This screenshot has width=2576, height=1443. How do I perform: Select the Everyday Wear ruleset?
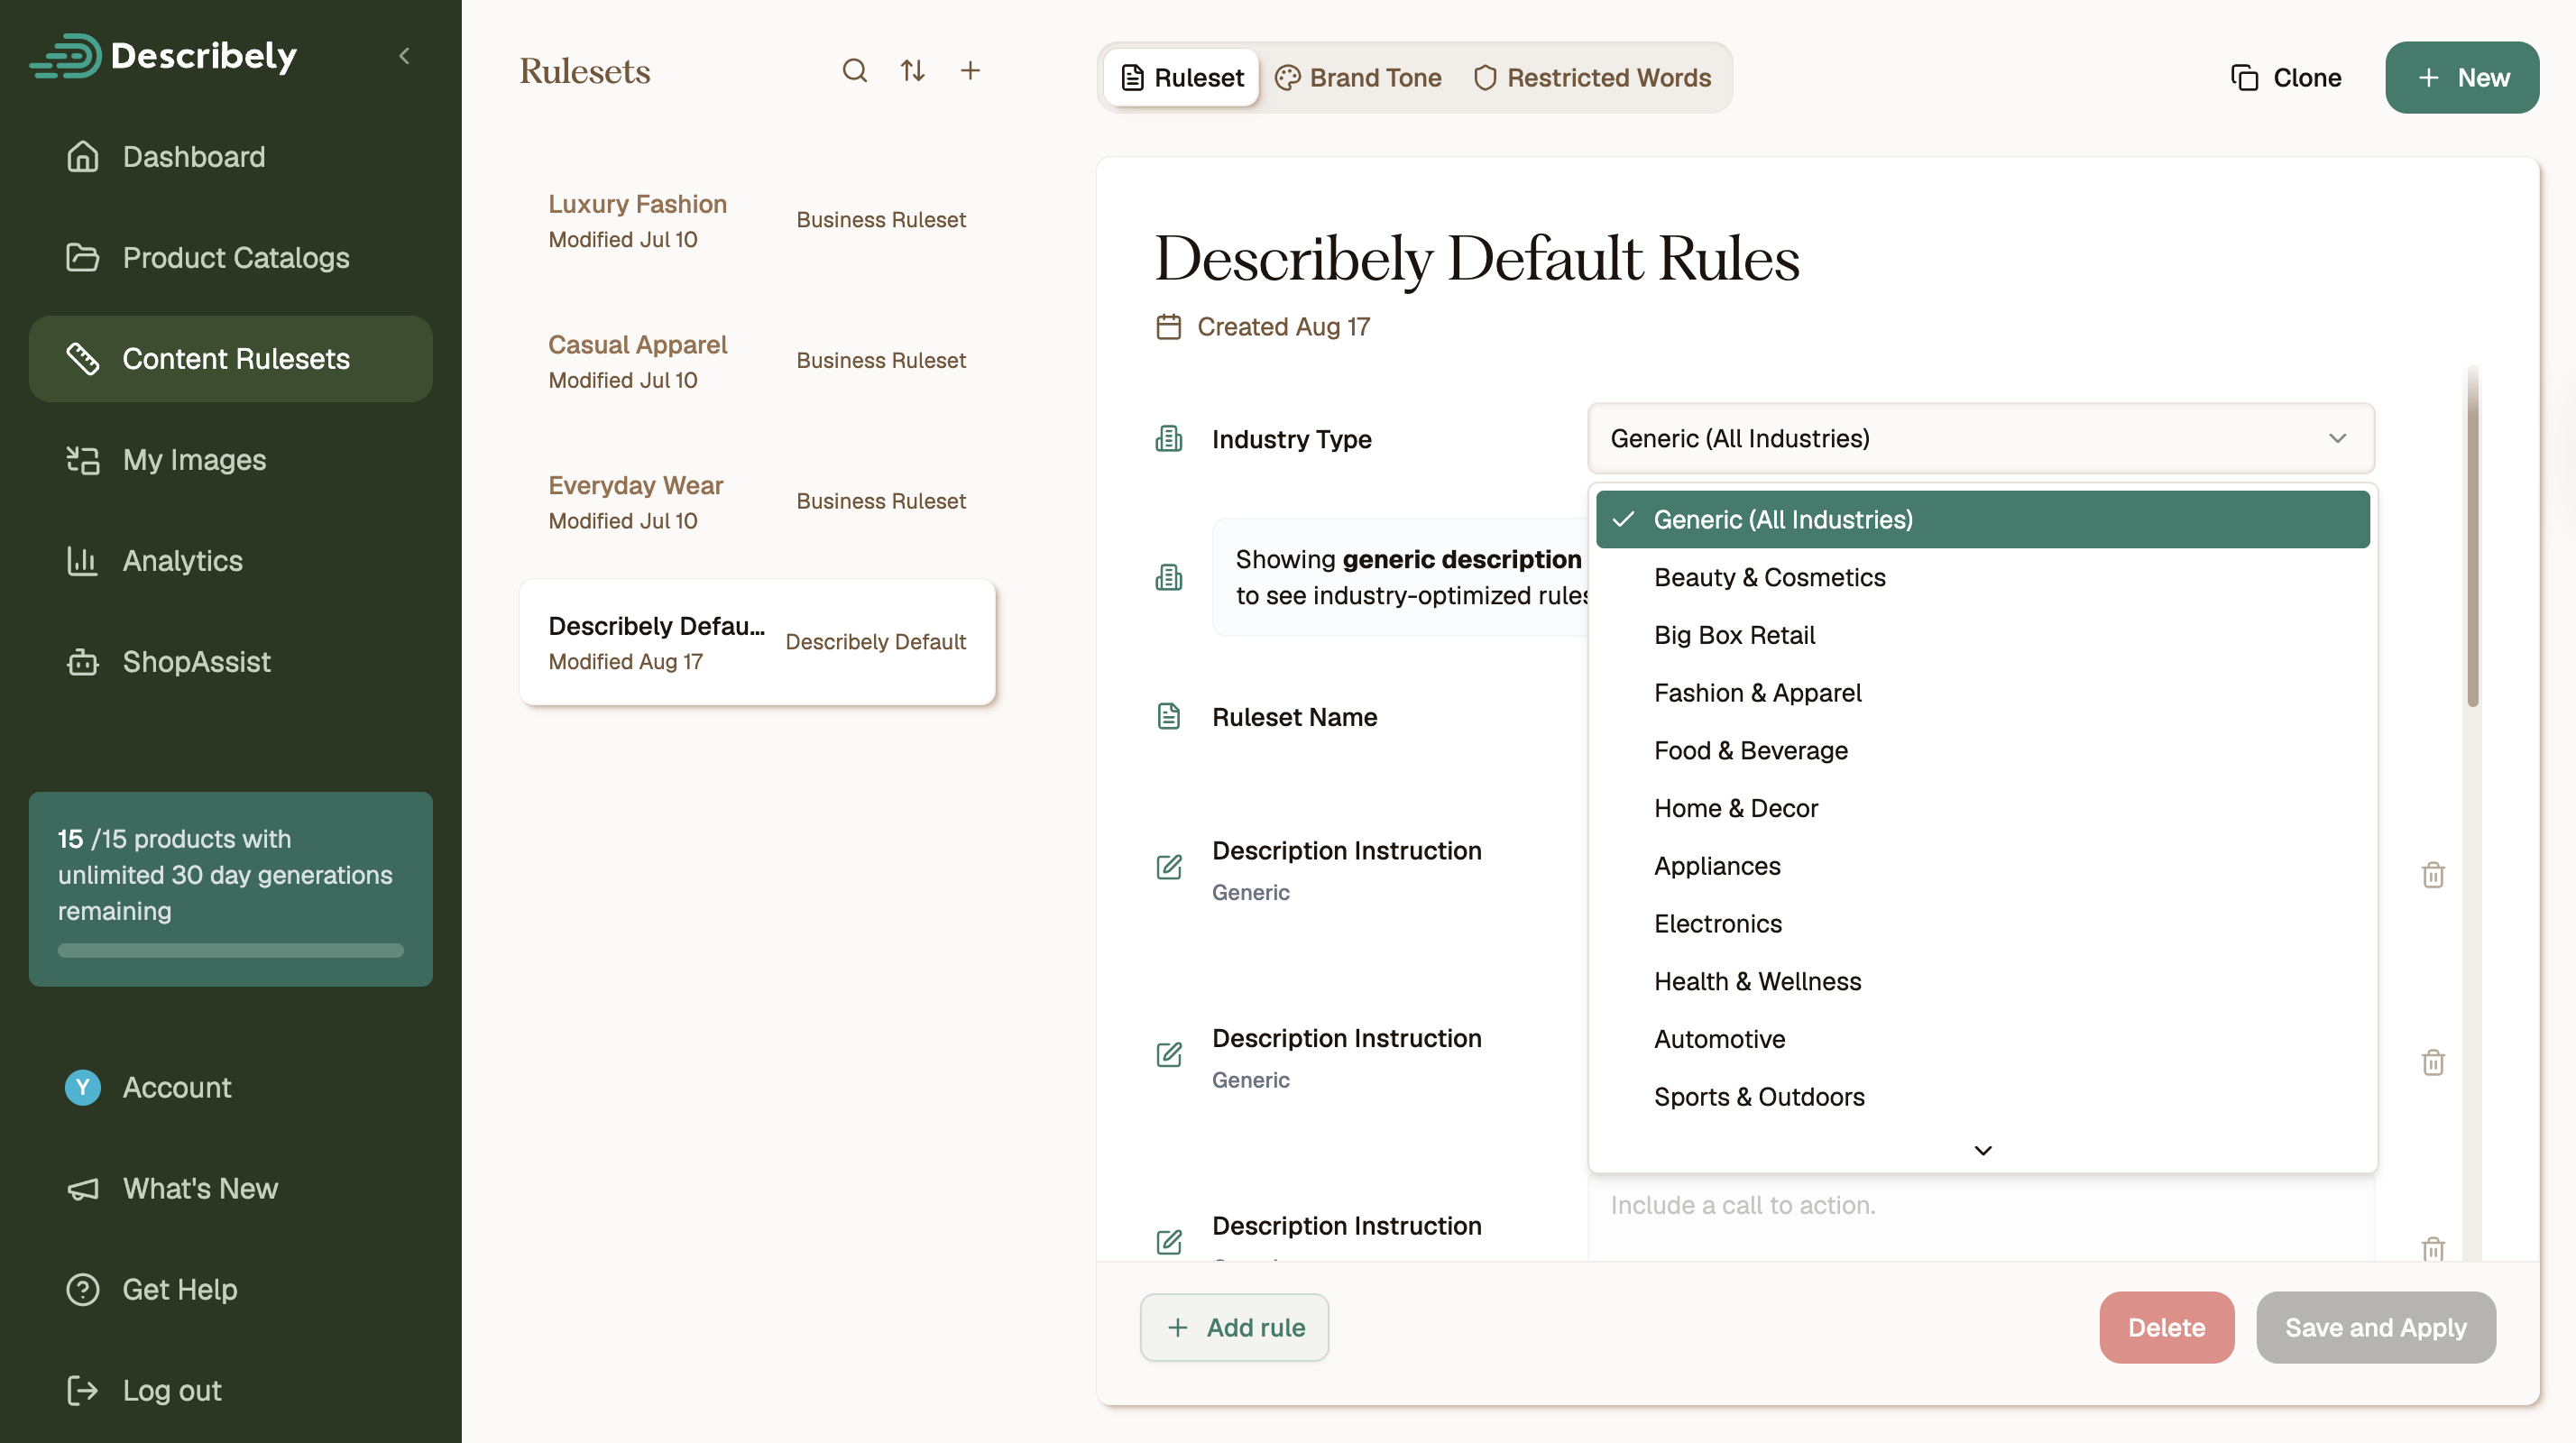757,502
